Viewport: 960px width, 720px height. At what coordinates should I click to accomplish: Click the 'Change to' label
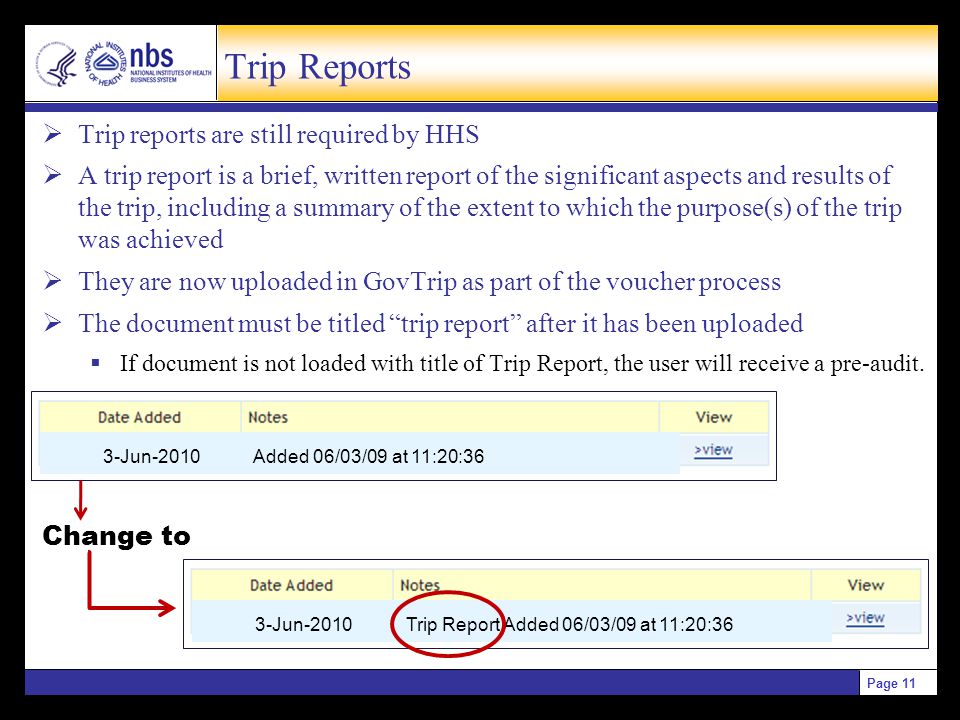click(x=116, y=536)
